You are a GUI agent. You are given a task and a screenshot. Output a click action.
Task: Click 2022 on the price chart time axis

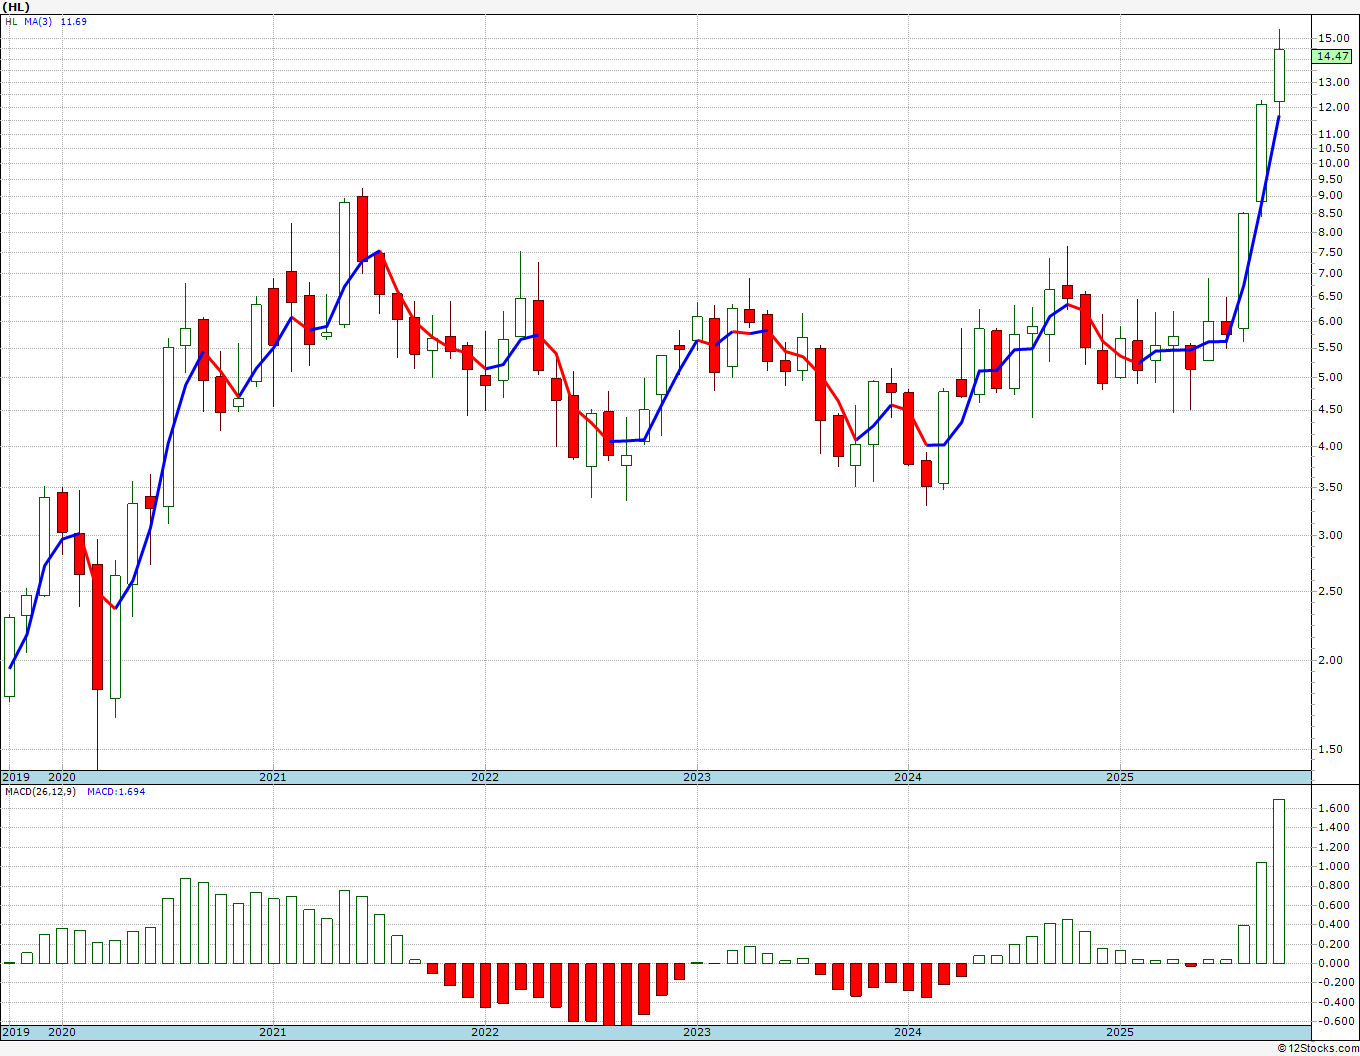point(485,777)
